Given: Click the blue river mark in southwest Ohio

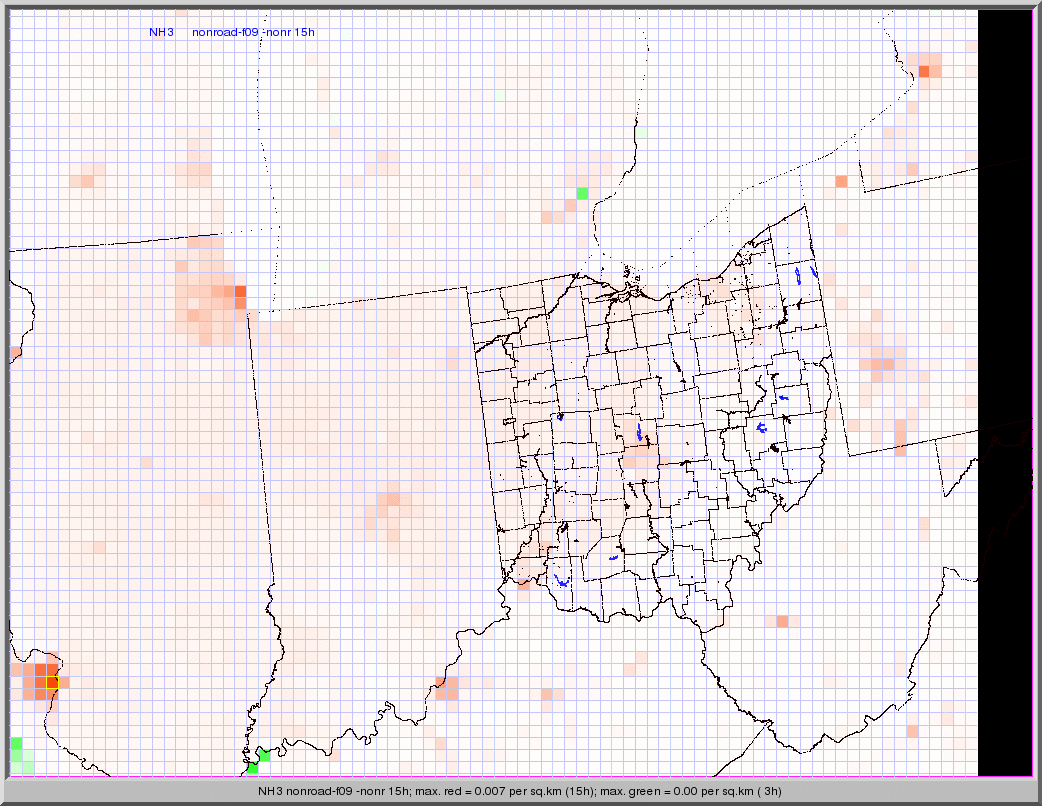Looking at the screenshot, I should pyautogui.click(x=561, y=580).
